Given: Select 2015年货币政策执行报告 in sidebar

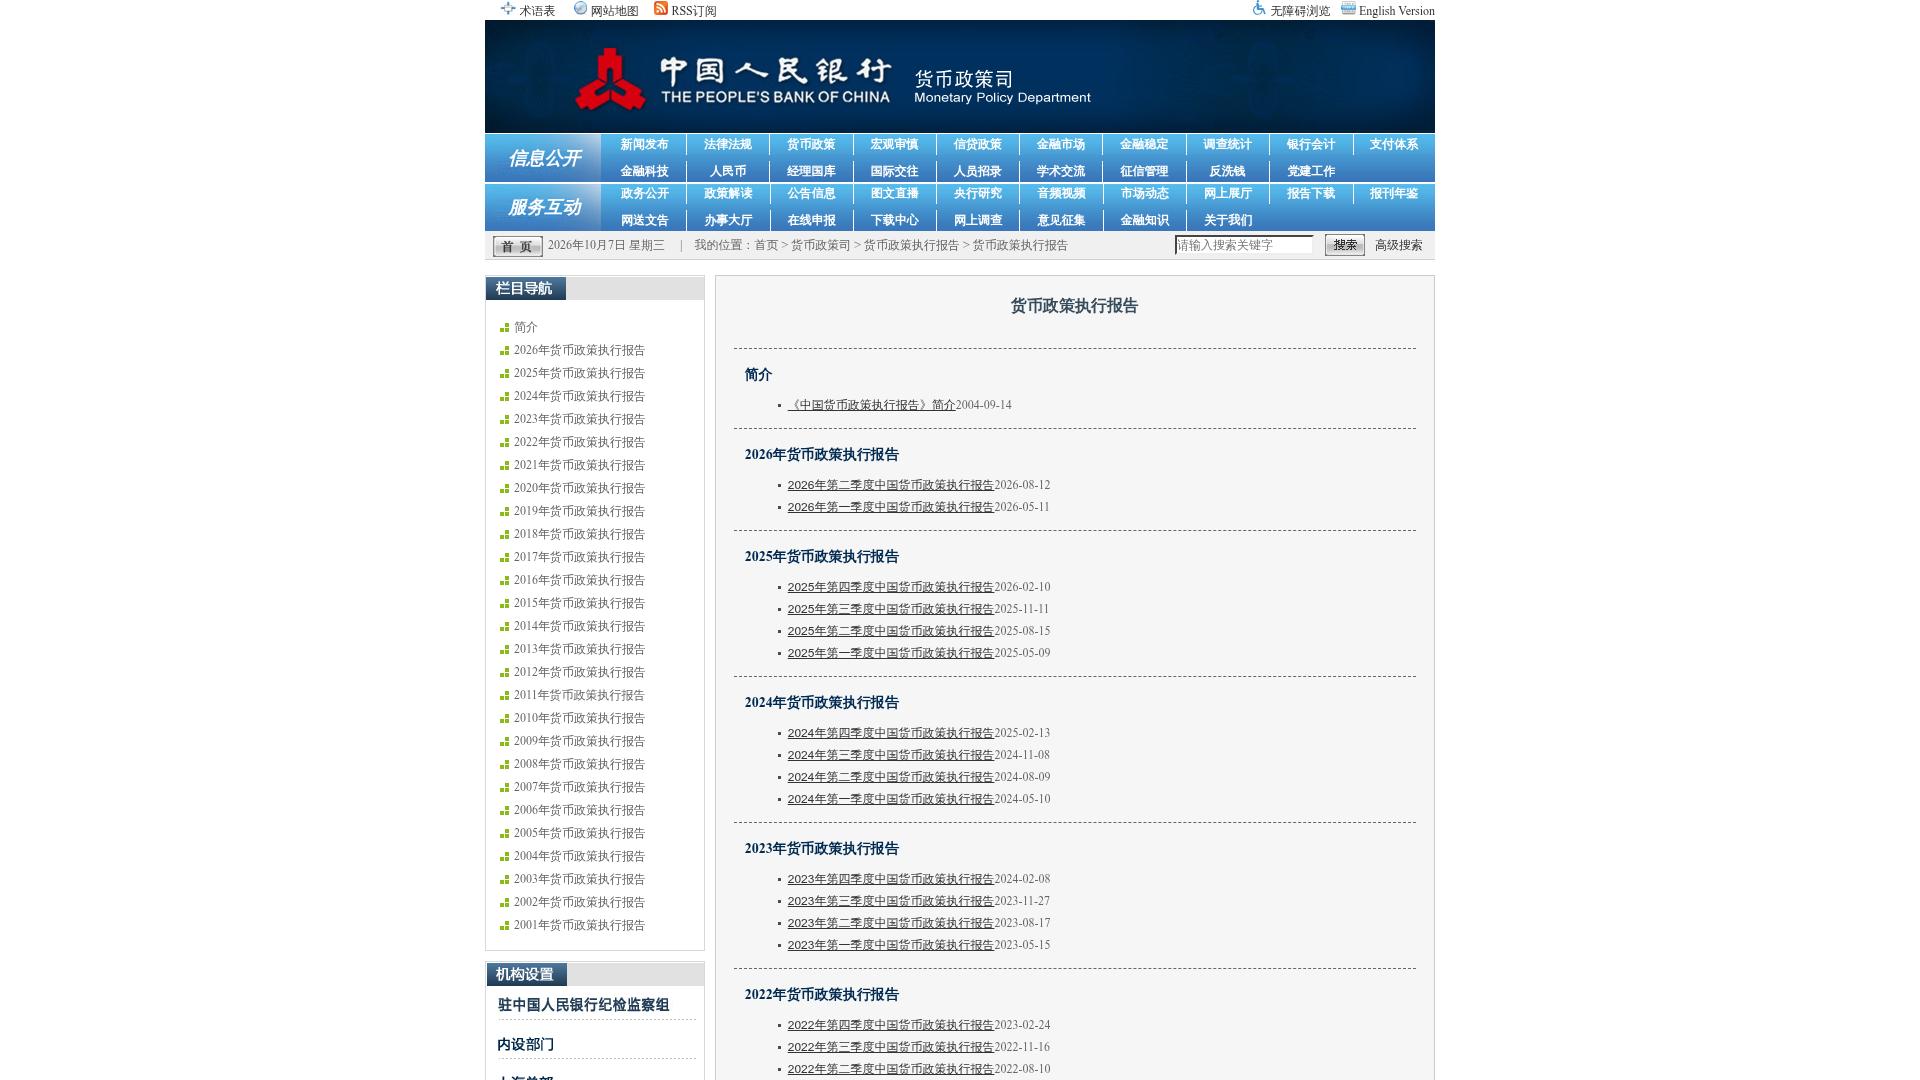Looking at the screenshot, I should 579,604.
